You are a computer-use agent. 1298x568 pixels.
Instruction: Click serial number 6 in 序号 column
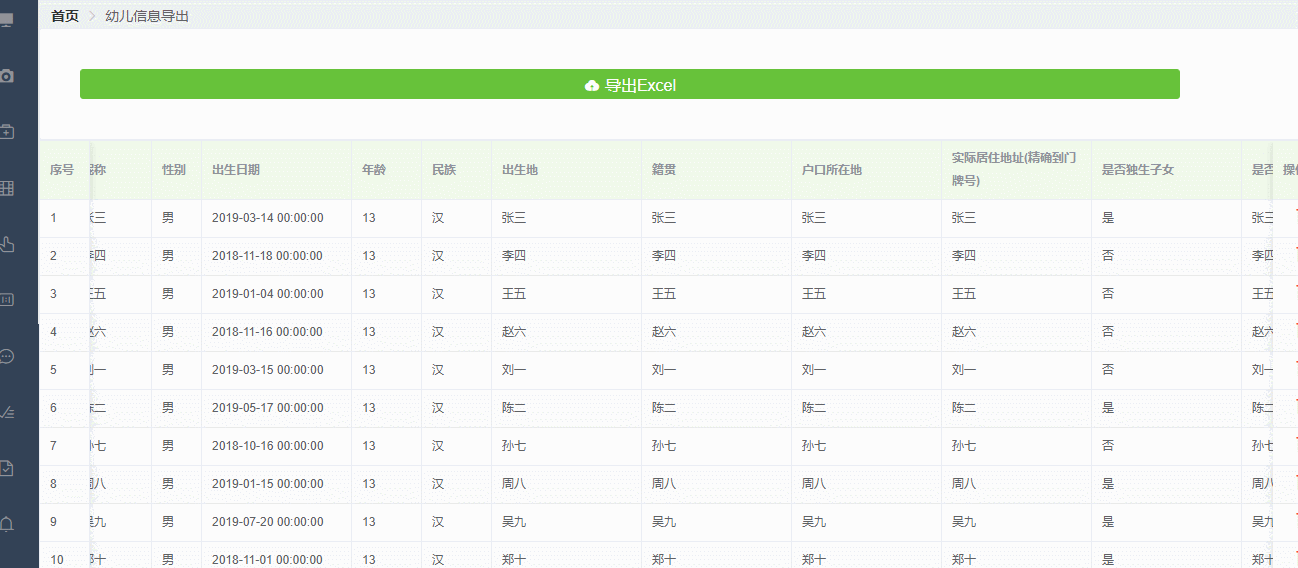[x=54, y=408]
